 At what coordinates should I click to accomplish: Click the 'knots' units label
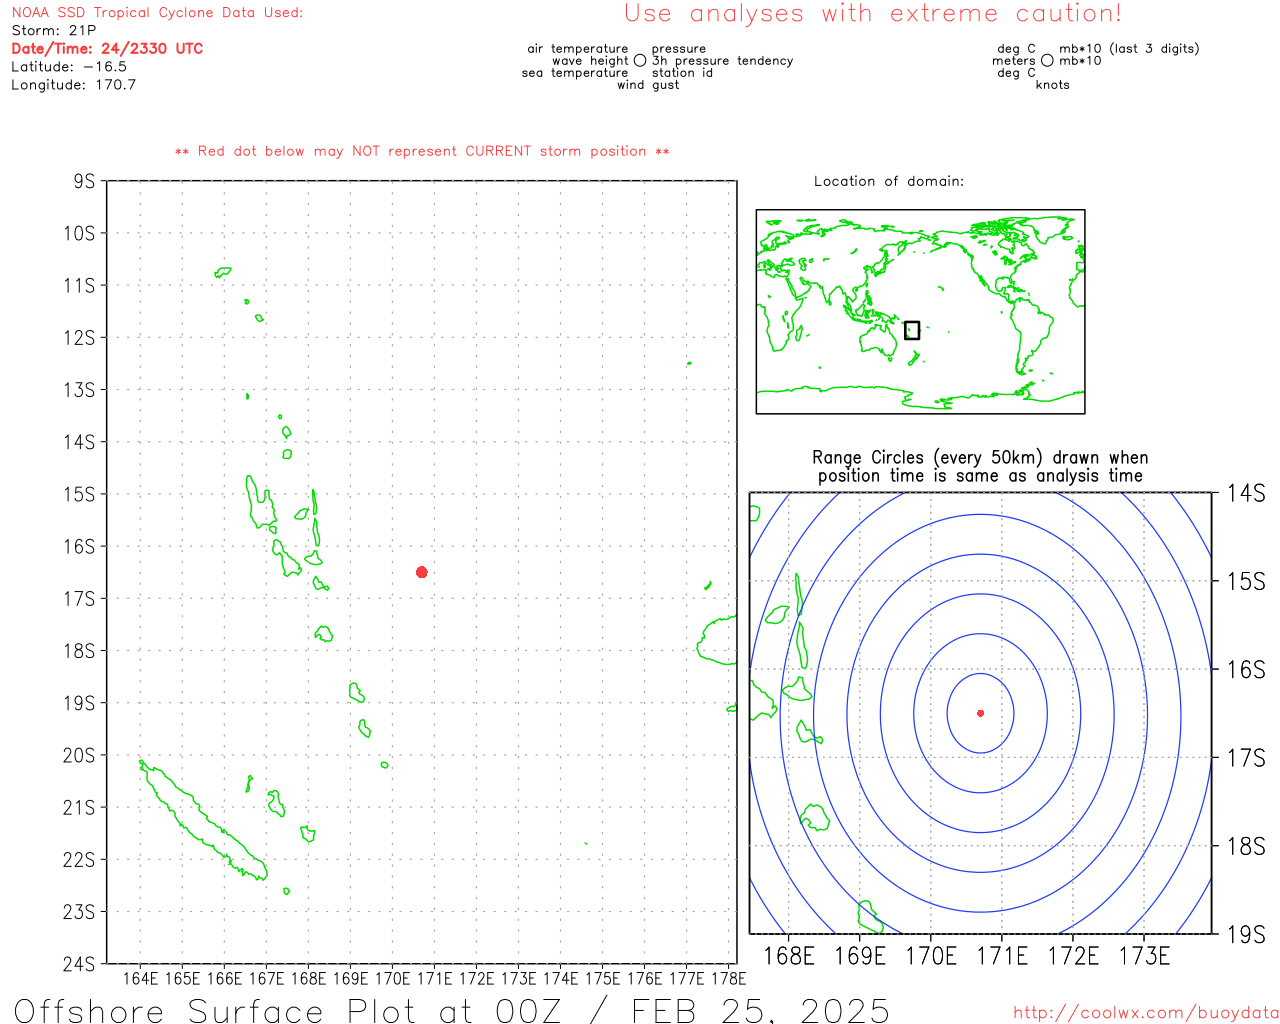click(1053, 85)
